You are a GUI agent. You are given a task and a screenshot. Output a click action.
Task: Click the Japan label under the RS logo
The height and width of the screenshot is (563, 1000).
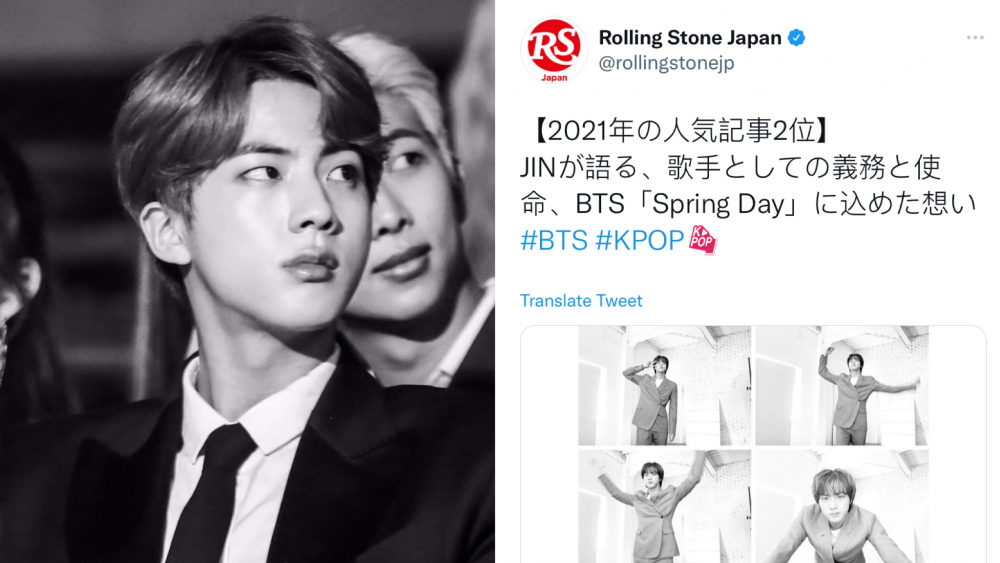554,78
